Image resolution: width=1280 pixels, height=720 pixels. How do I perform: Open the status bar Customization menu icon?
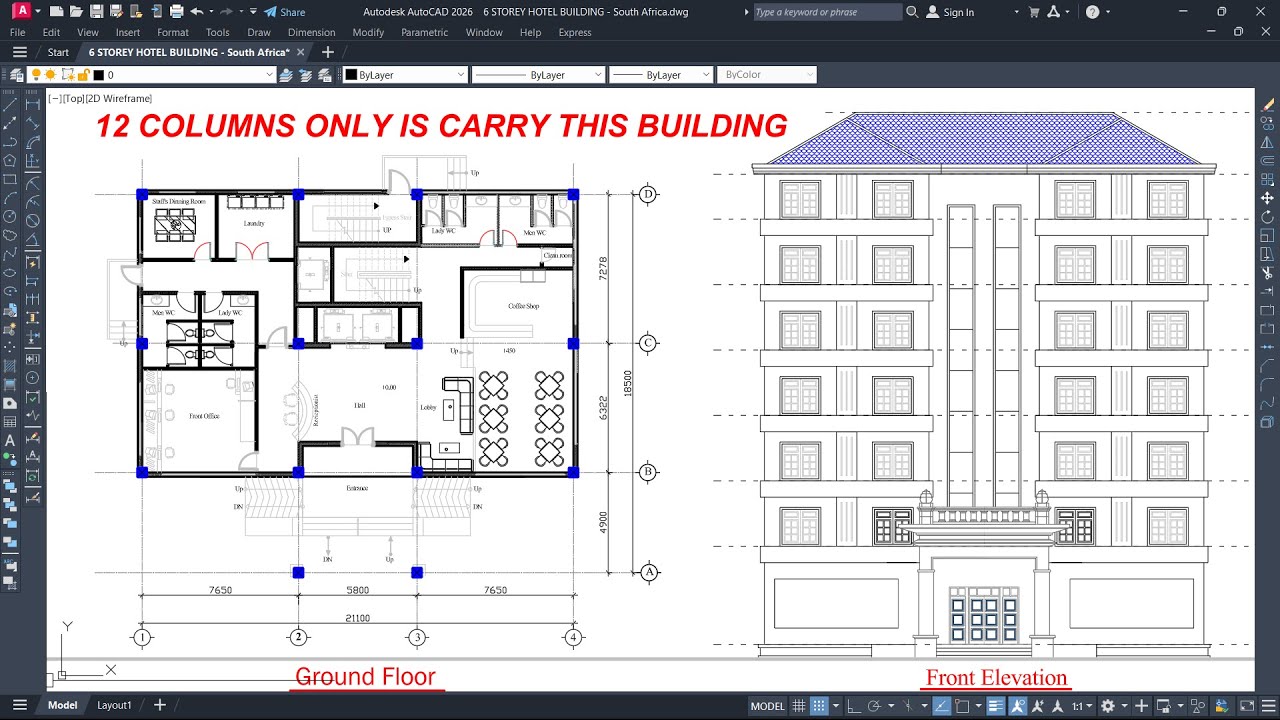(1267, 706)
